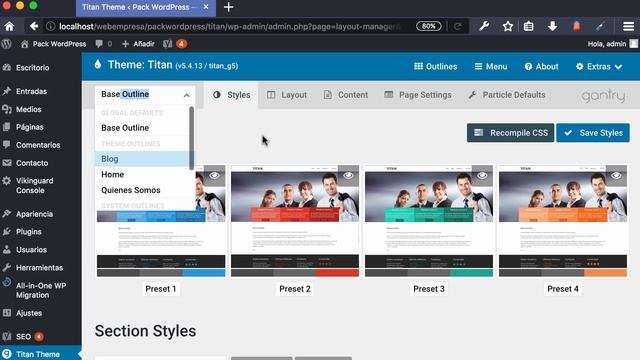Open Herramientas in the sidebar

[x=41, y=268]
